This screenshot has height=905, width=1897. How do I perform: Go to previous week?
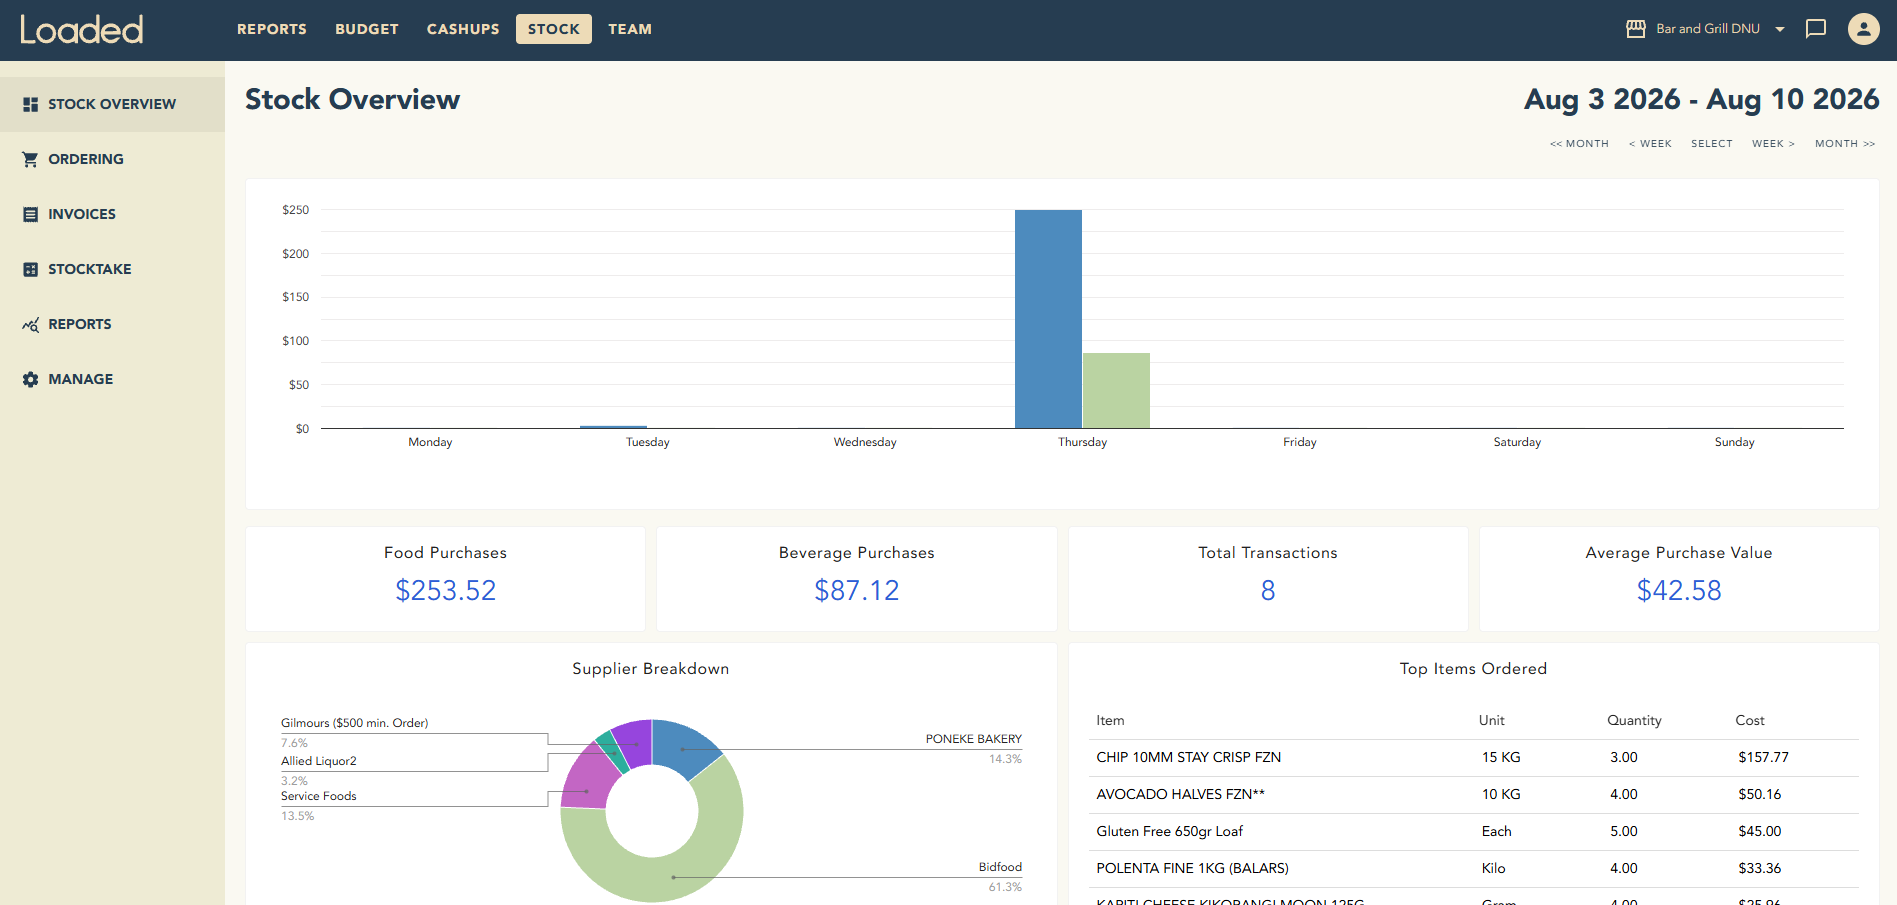1650,144
